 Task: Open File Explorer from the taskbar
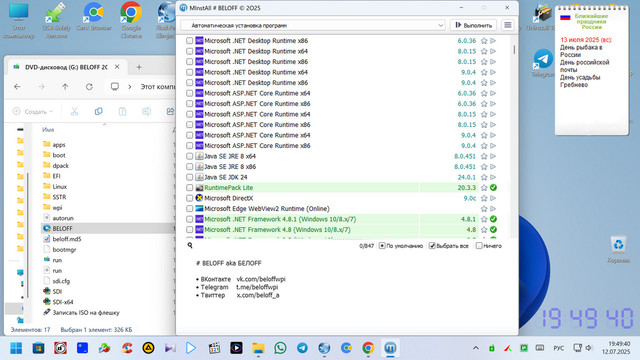point(258,348)
